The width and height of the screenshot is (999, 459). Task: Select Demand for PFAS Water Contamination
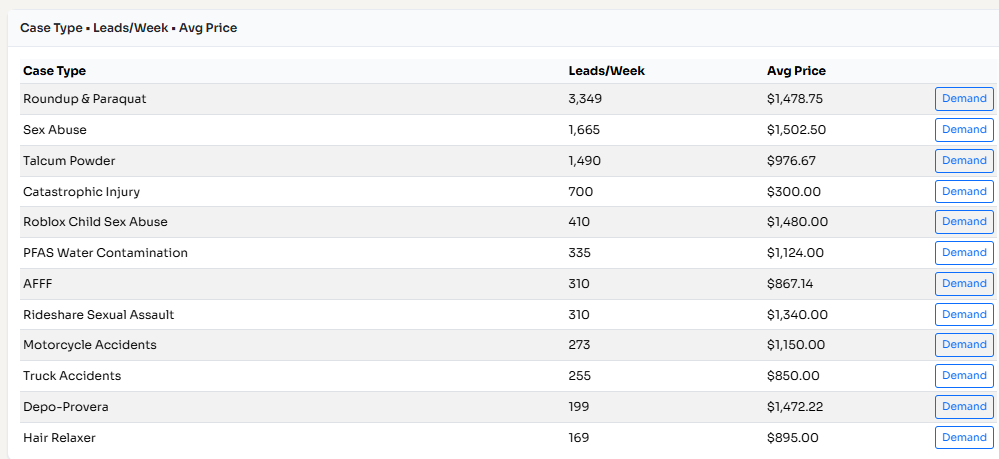point(964,253)
